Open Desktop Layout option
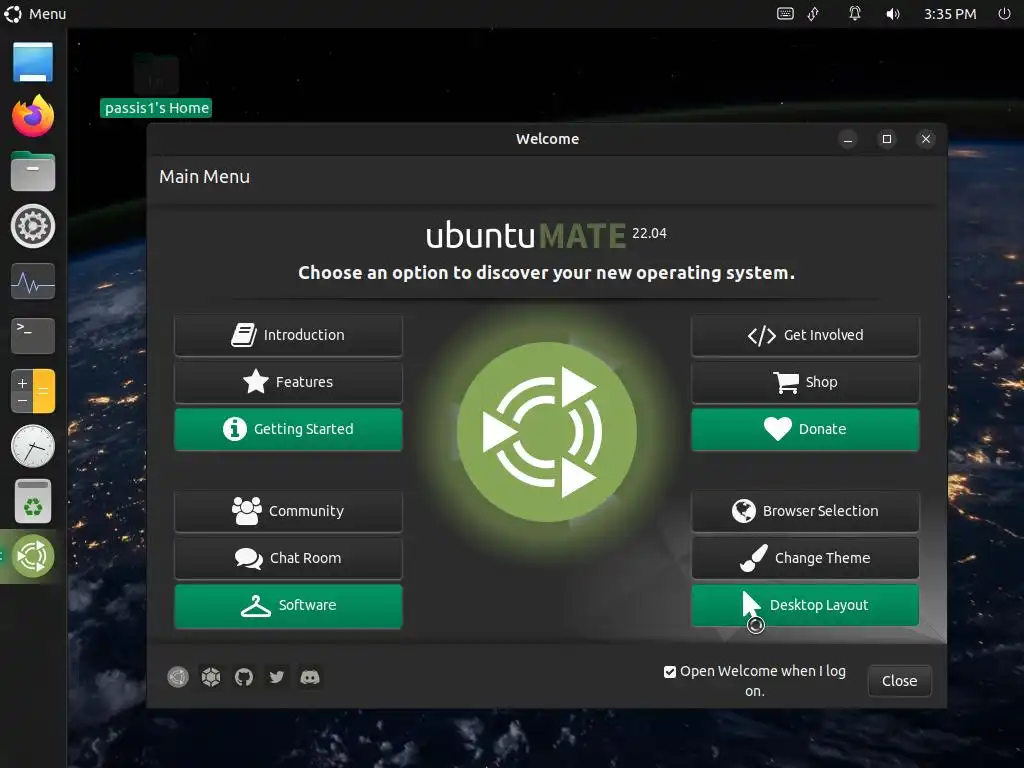Screen dimensions: 1024x768 [x=805, y=605]
